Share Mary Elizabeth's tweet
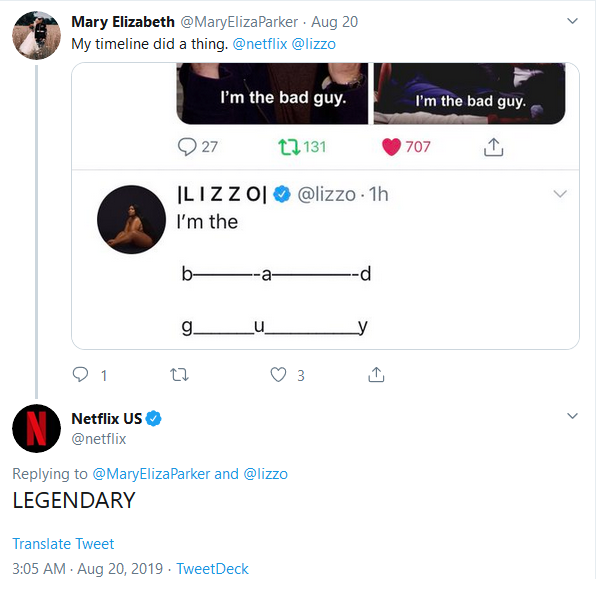Viewport: 601px width, 592px height. coord(377,375)
